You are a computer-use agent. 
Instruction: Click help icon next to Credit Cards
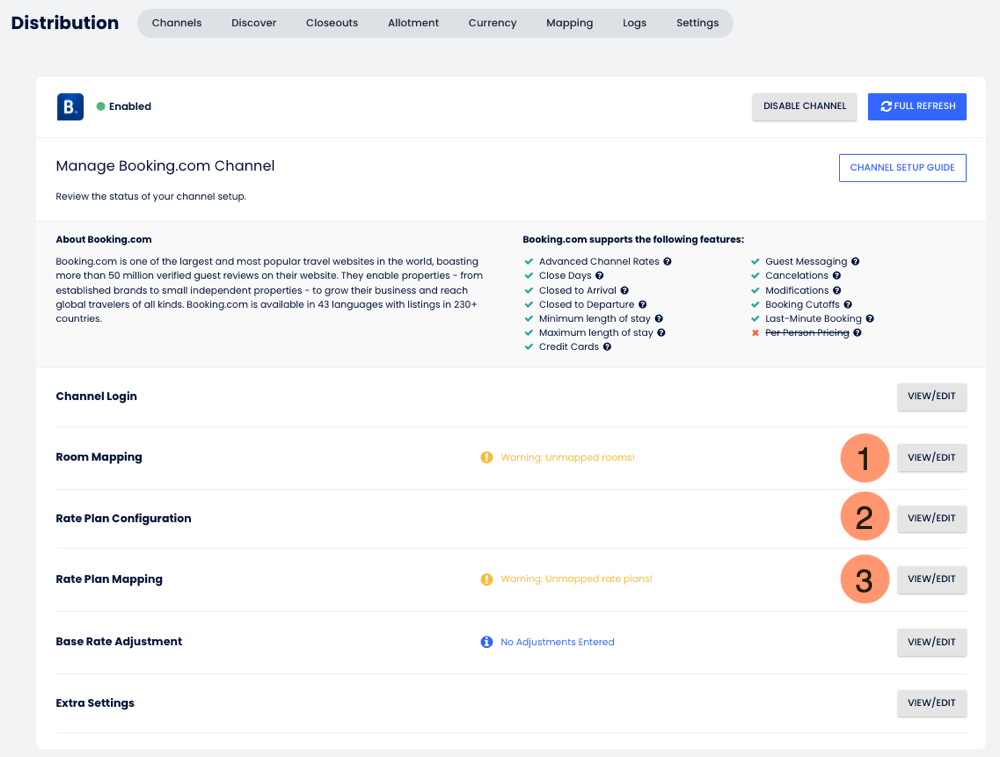coord(607,347)
